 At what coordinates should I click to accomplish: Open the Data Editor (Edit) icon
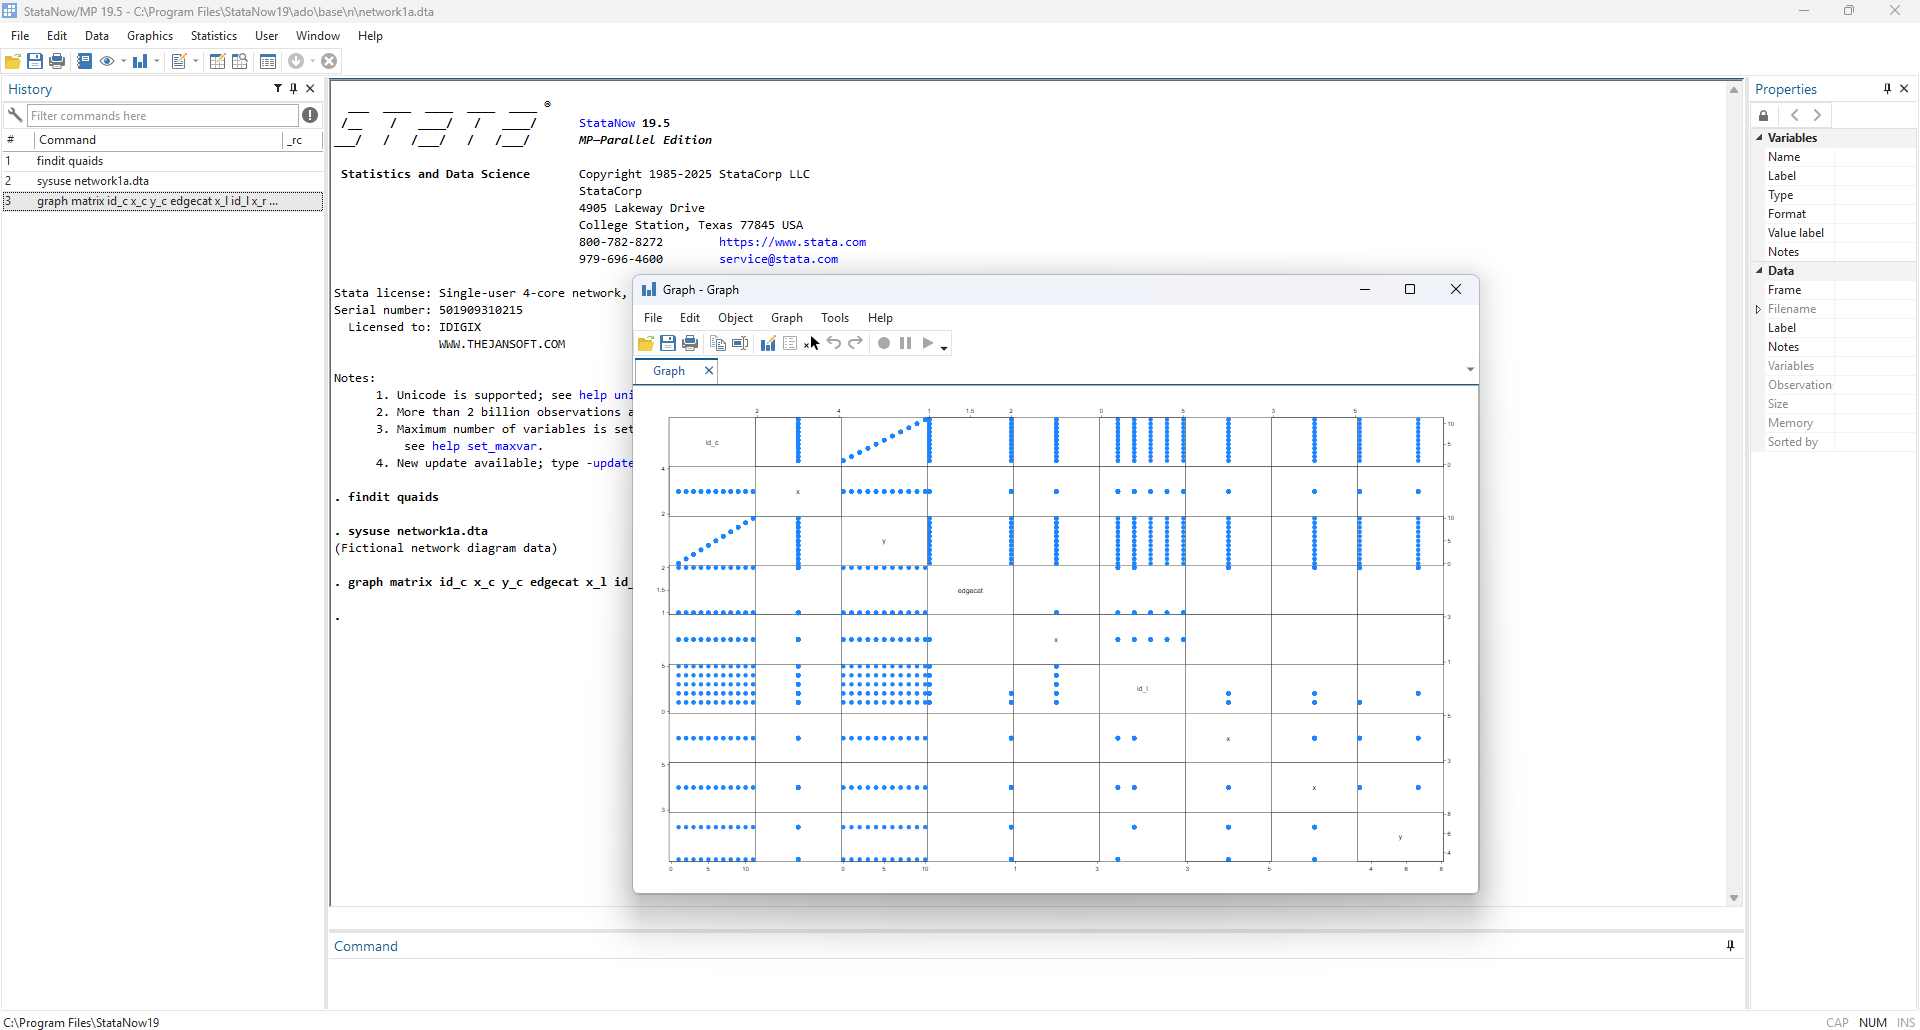pos(217,62)
